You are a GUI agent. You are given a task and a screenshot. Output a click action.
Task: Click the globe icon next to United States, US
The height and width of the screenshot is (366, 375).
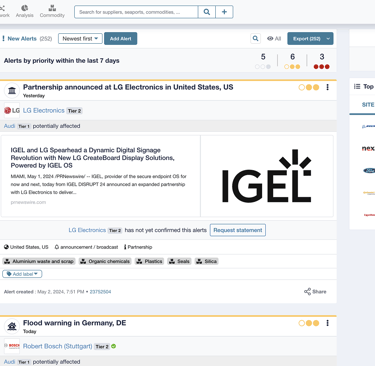click(6, 247)
